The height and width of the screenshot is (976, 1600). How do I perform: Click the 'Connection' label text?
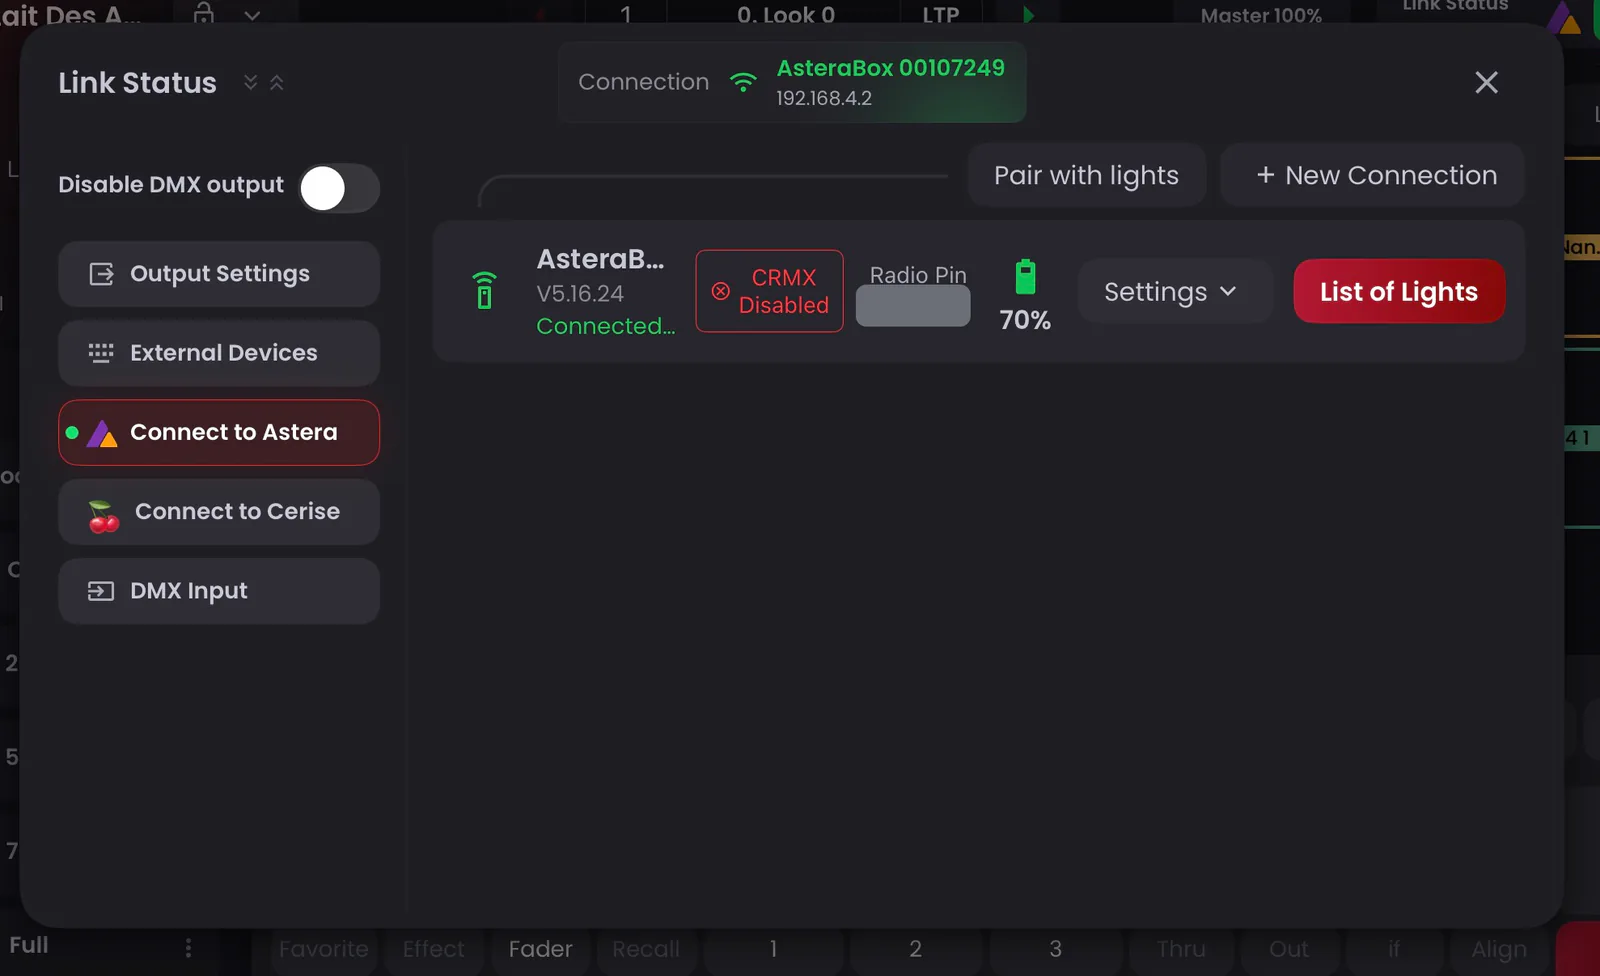pos(644,82)
